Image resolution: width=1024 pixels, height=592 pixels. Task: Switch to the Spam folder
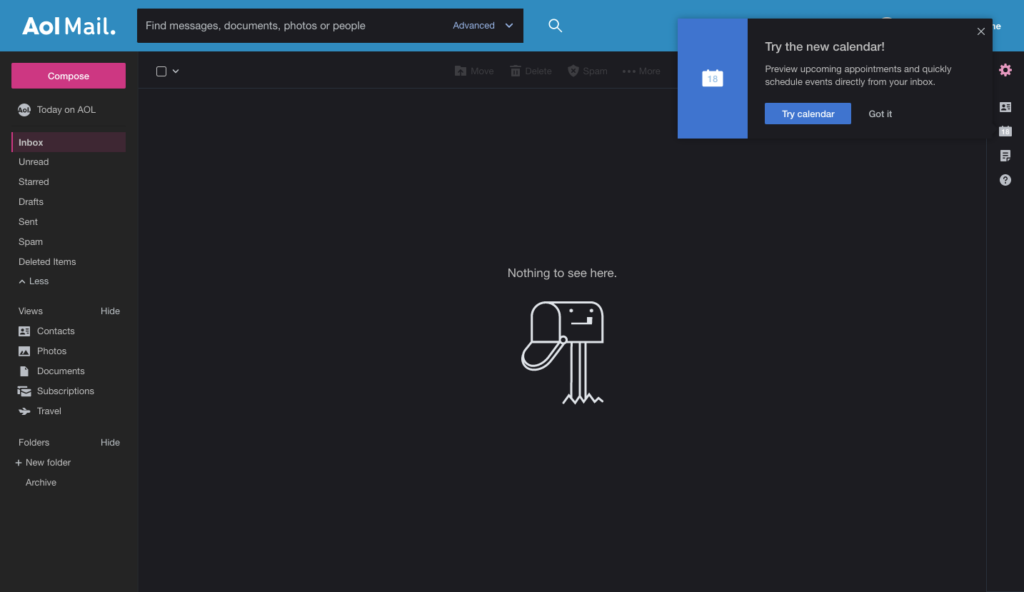(x=30, y=241)
